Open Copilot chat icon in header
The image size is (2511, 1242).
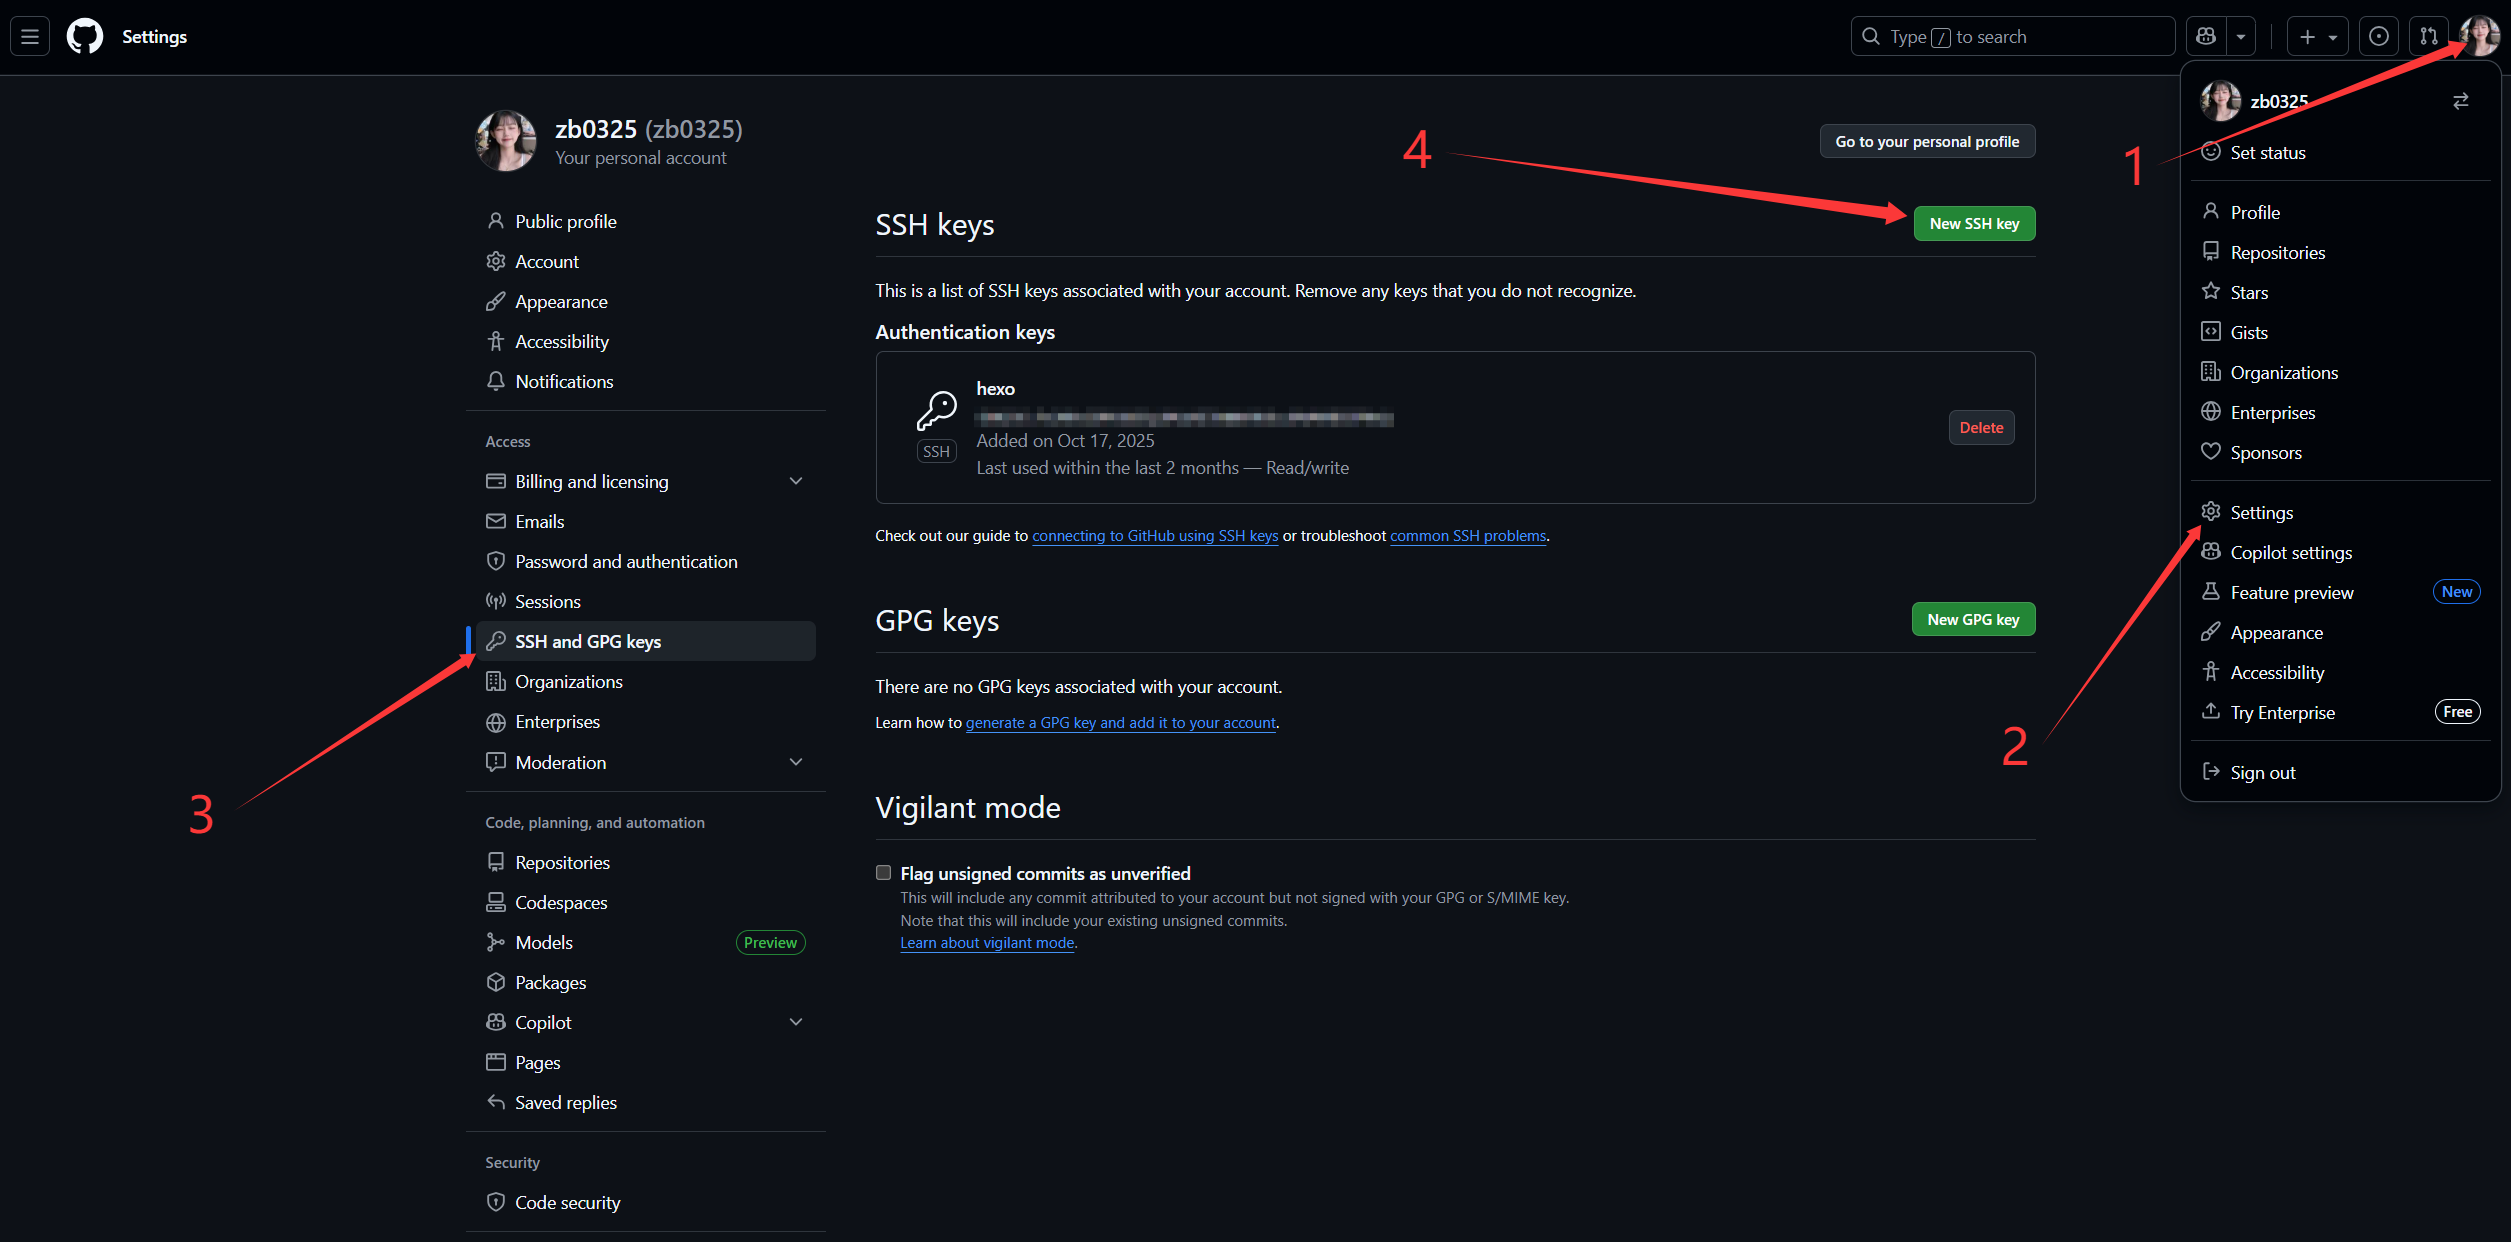[2206, 37]
